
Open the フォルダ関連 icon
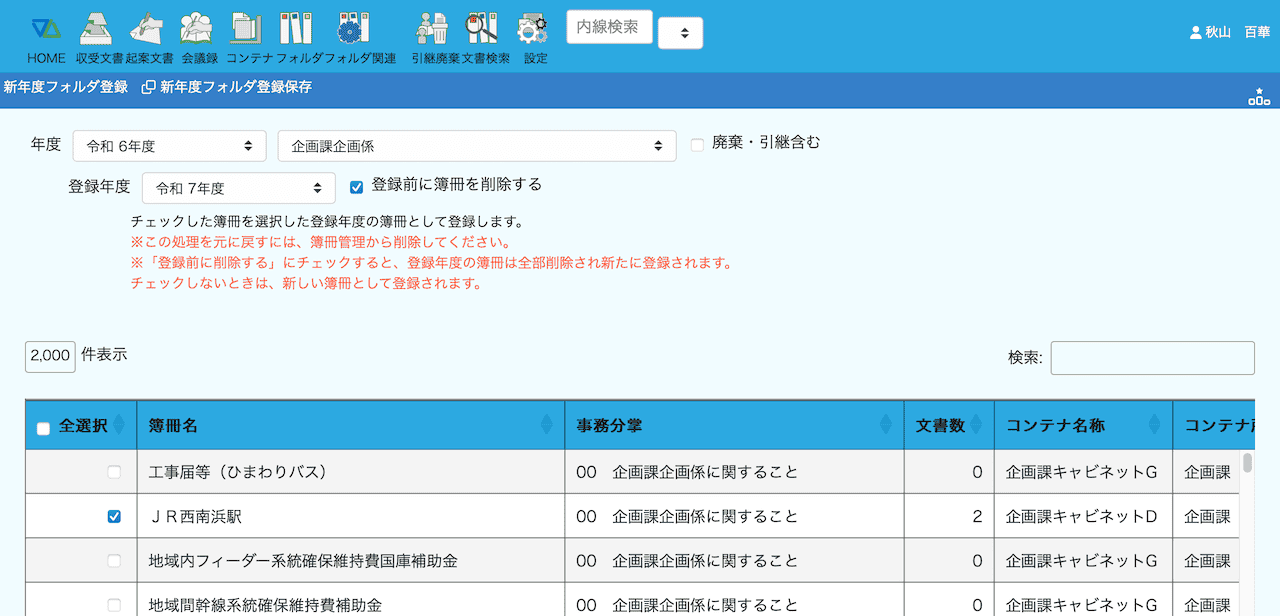tap(348, 30)
